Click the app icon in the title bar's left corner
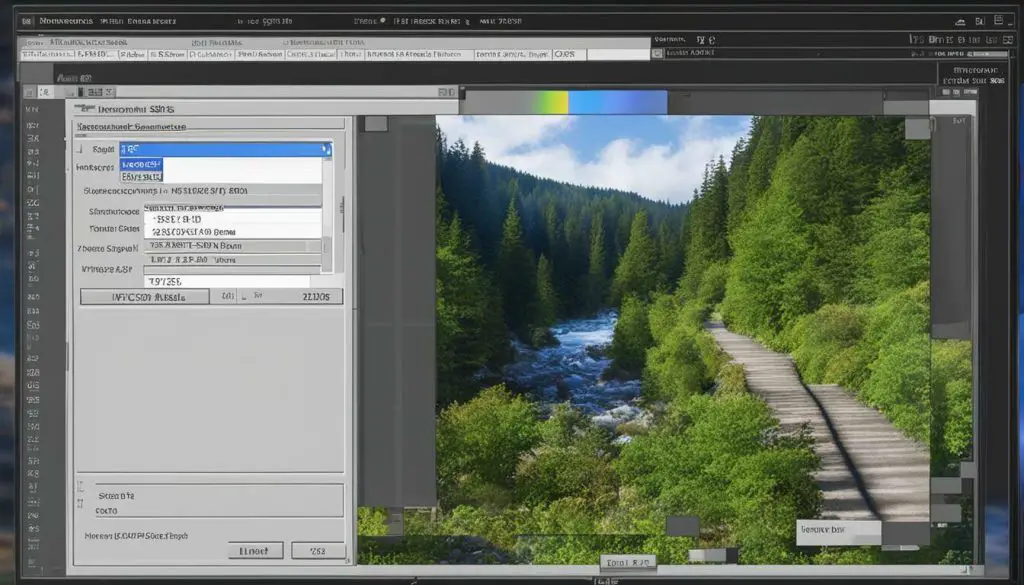 [x=26, y=21]
